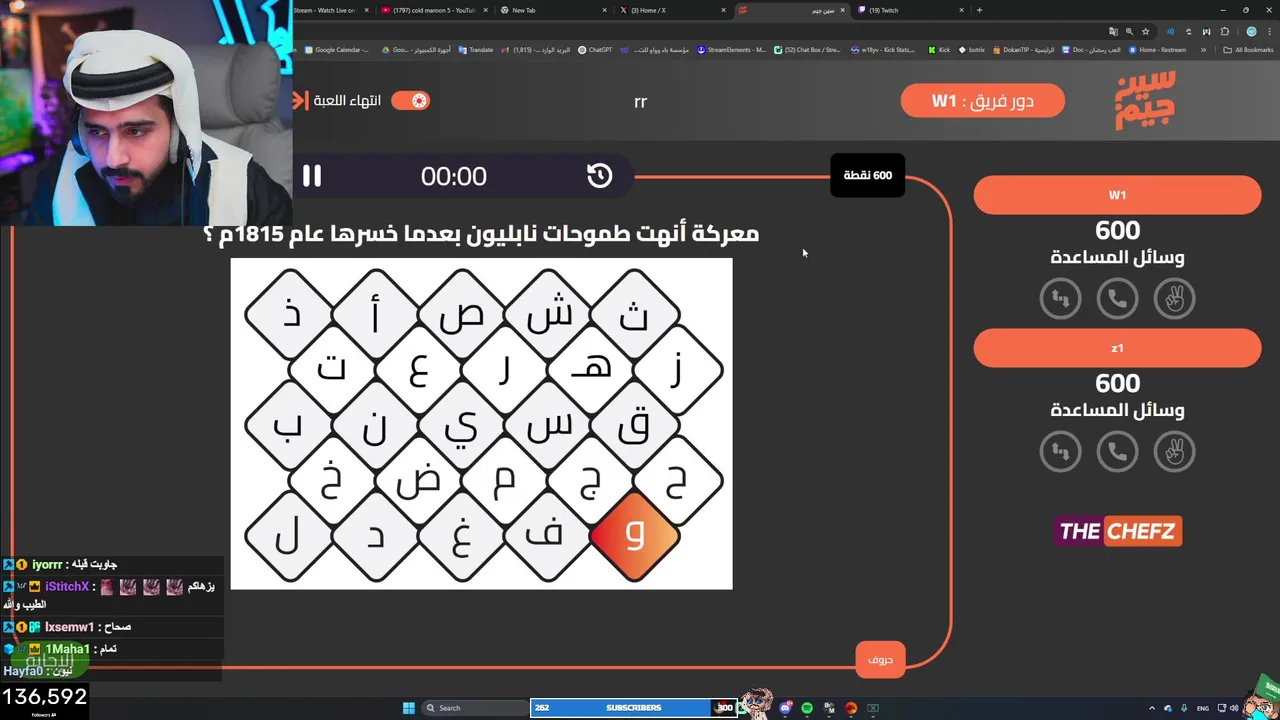The width and height of the screenshot is (1280, 720).
Task: Open Spotify from the taskbar
Action: pos(807,708)
